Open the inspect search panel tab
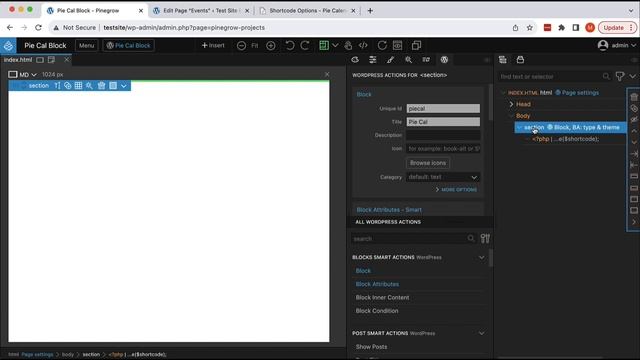Viewport: 640px width, 360px height. point(408,60)
